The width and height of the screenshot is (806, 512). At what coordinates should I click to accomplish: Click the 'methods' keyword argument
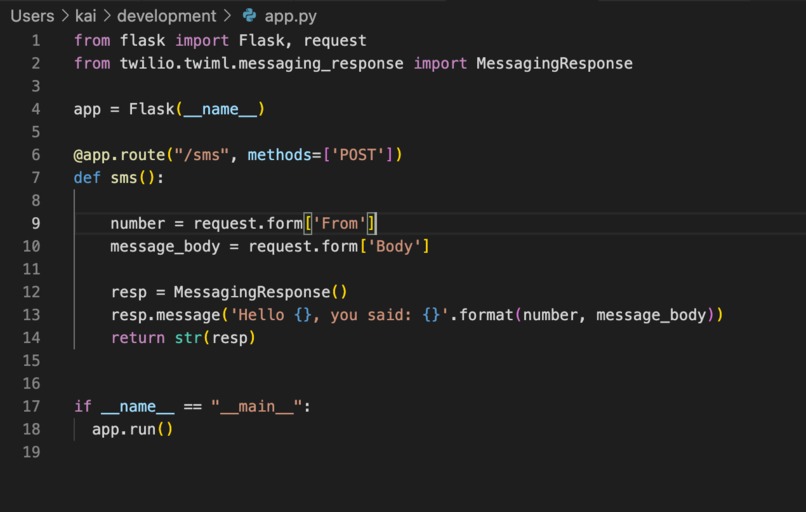click(279, 155)
